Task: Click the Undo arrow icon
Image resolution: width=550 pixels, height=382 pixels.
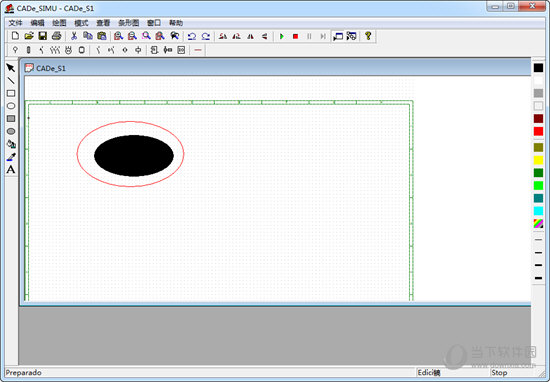Action: [x=192, y=36]
